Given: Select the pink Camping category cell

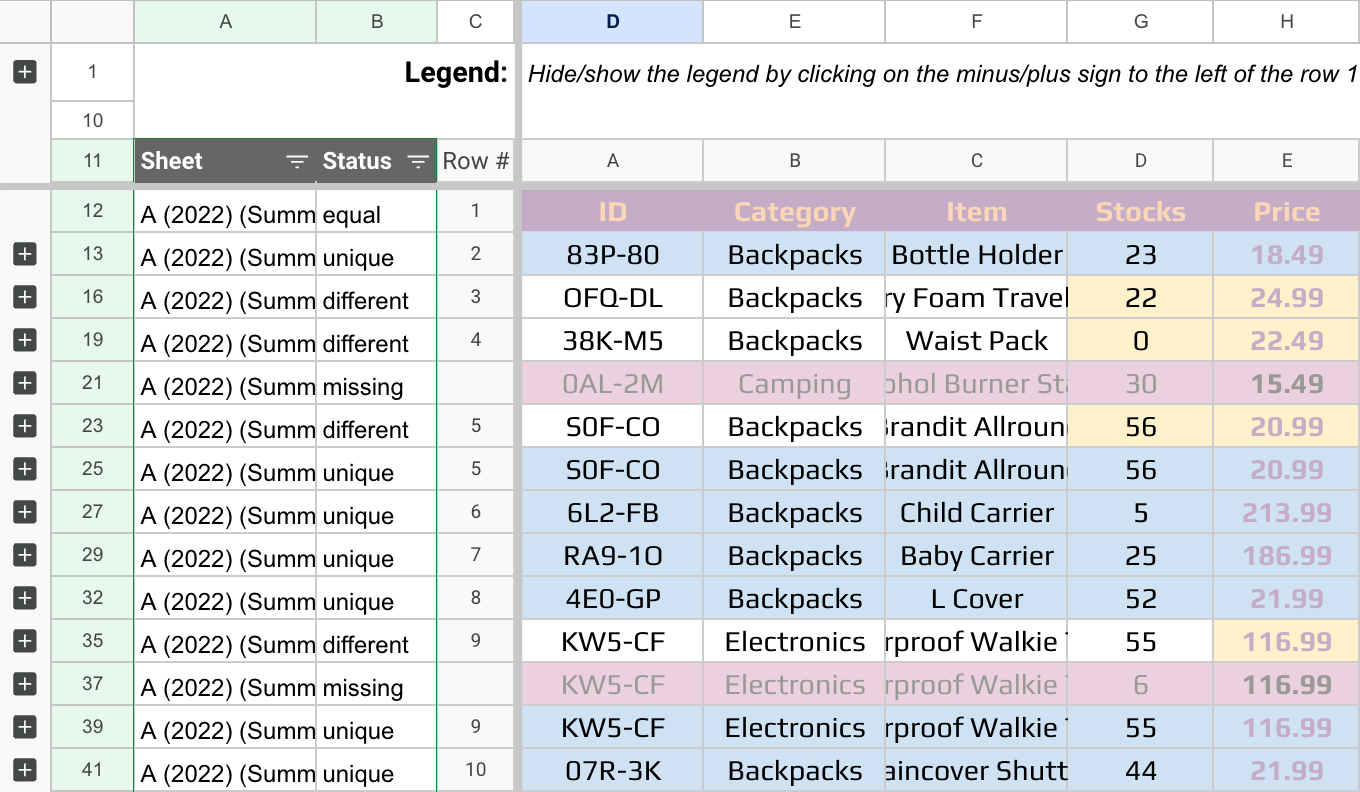Looking at the screenshot, I should point(794,383).
